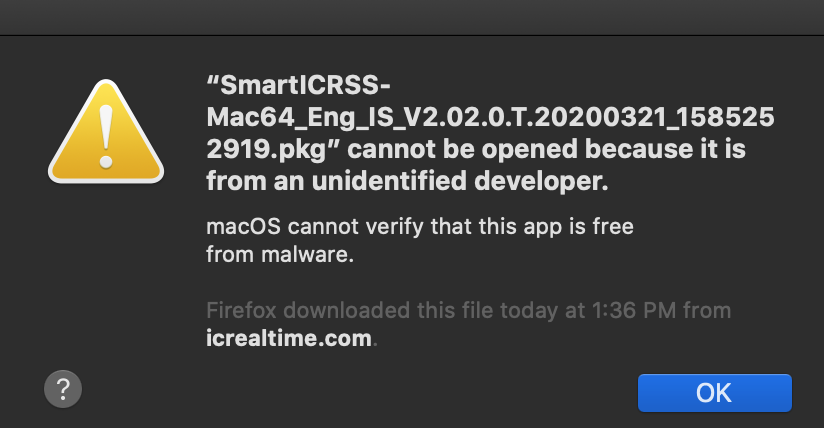
Task: Click the "macOS cannot verify that this app is free" line
Action: (420, 227)
